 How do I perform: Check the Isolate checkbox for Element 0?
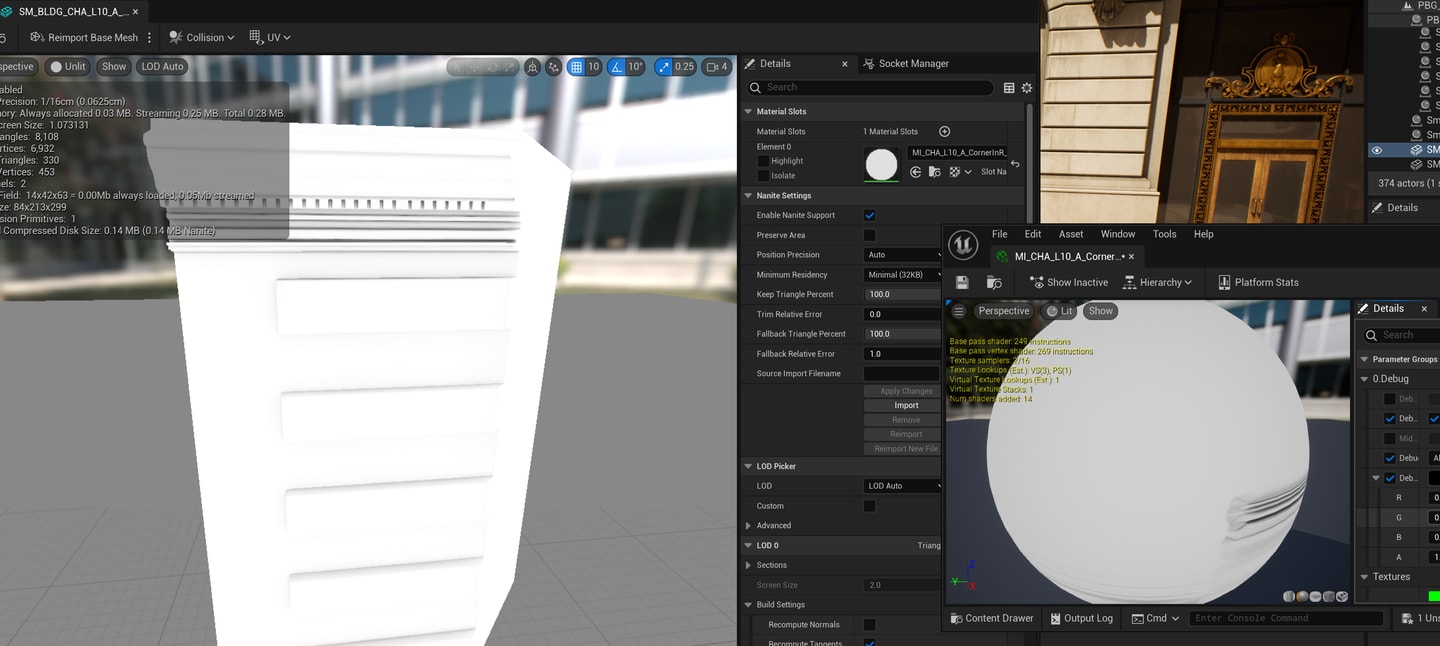pos(763,176)
